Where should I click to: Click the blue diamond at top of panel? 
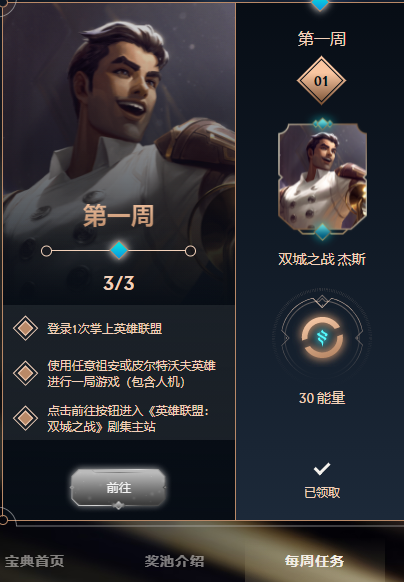(320, 5)
